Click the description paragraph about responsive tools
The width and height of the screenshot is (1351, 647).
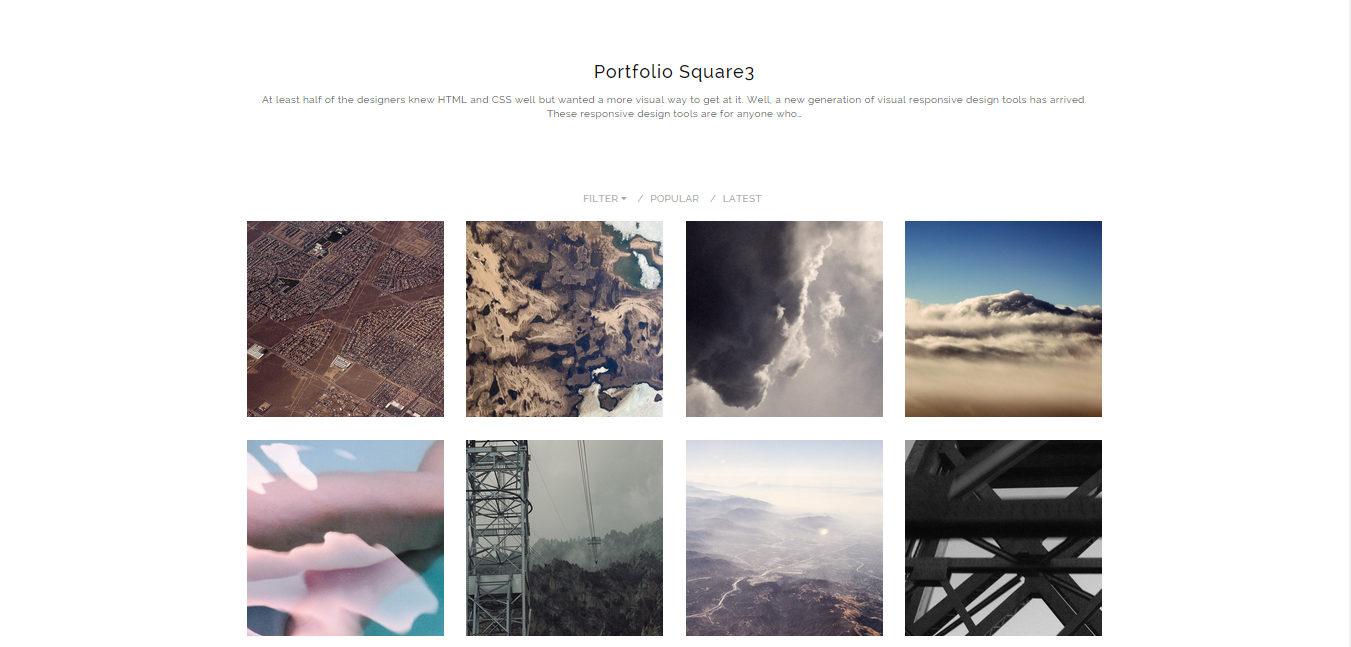[x=674, y=107]
